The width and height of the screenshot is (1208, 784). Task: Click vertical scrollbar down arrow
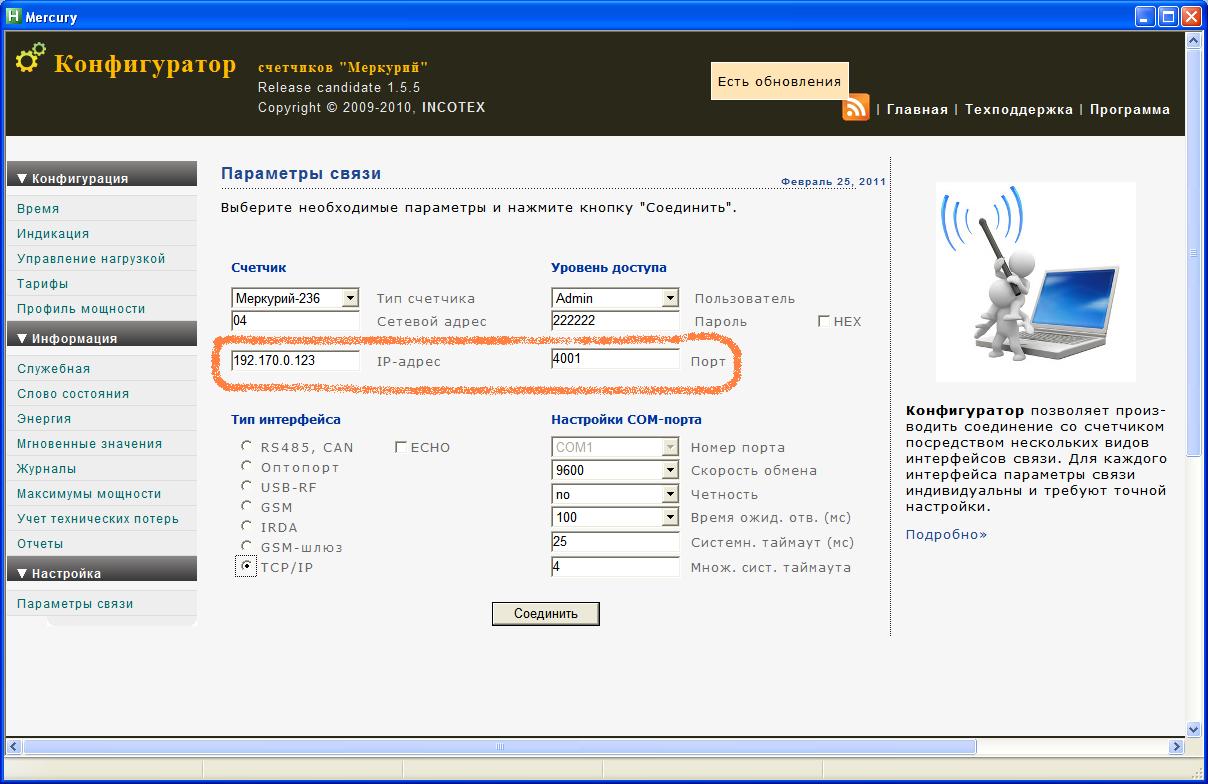coord(1193,730)
